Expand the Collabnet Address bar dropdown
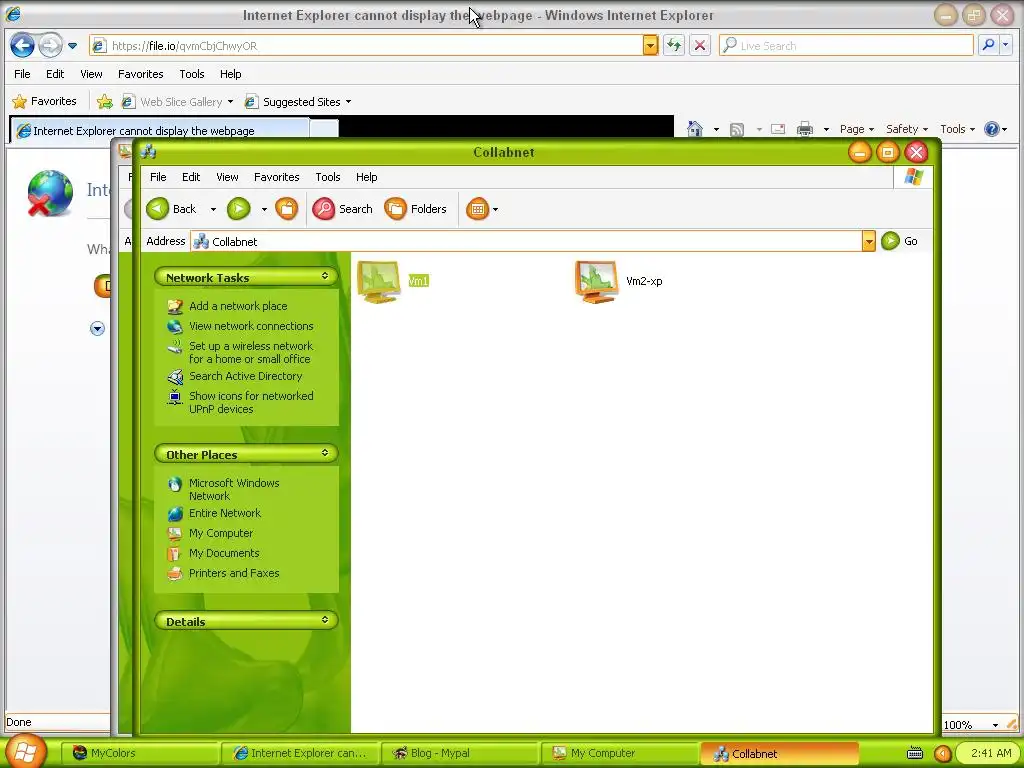 [x=868, y=241]
